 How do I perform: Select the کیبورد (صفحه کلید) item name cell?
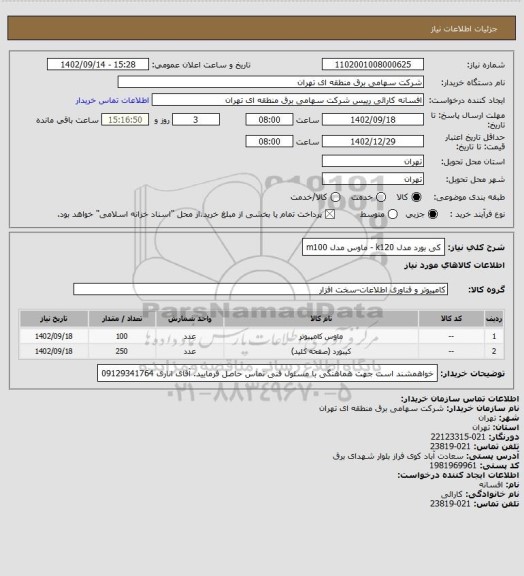click(321, 352)
